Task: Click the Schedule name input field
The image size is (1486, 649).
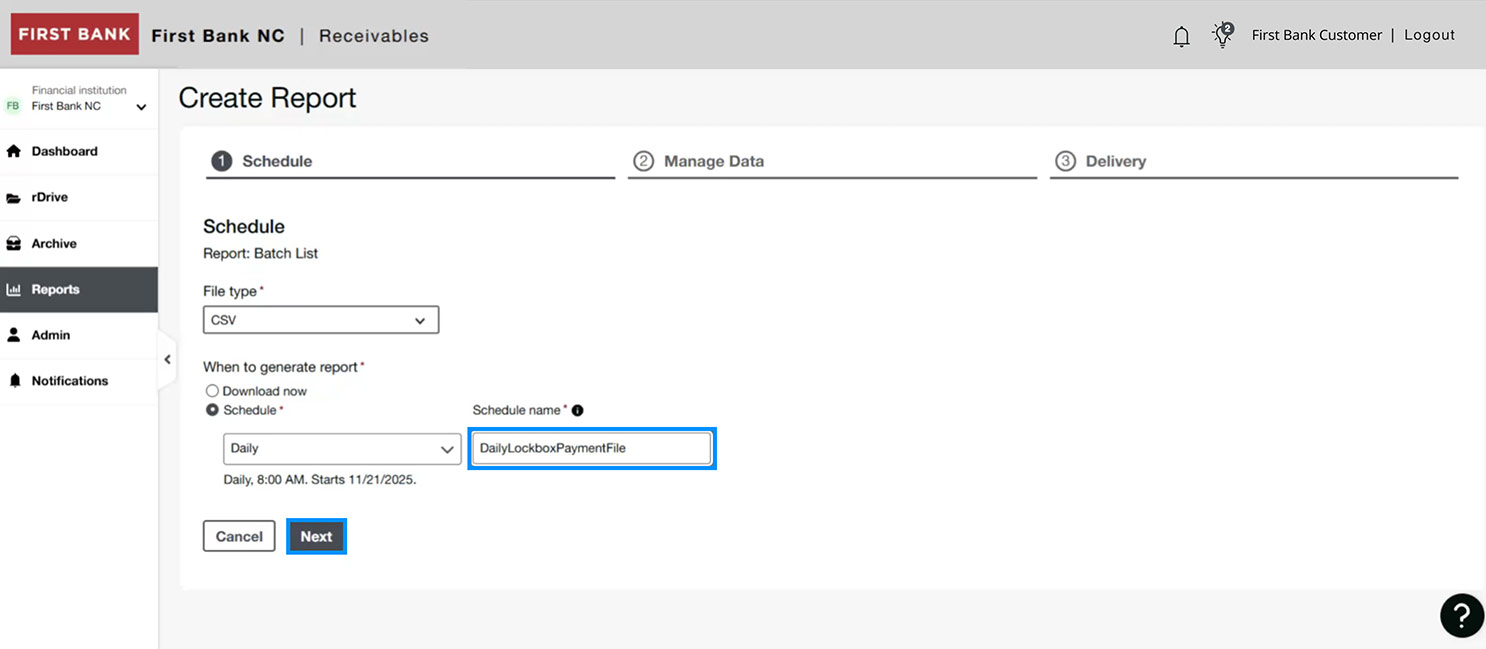Action: [591, 448]
